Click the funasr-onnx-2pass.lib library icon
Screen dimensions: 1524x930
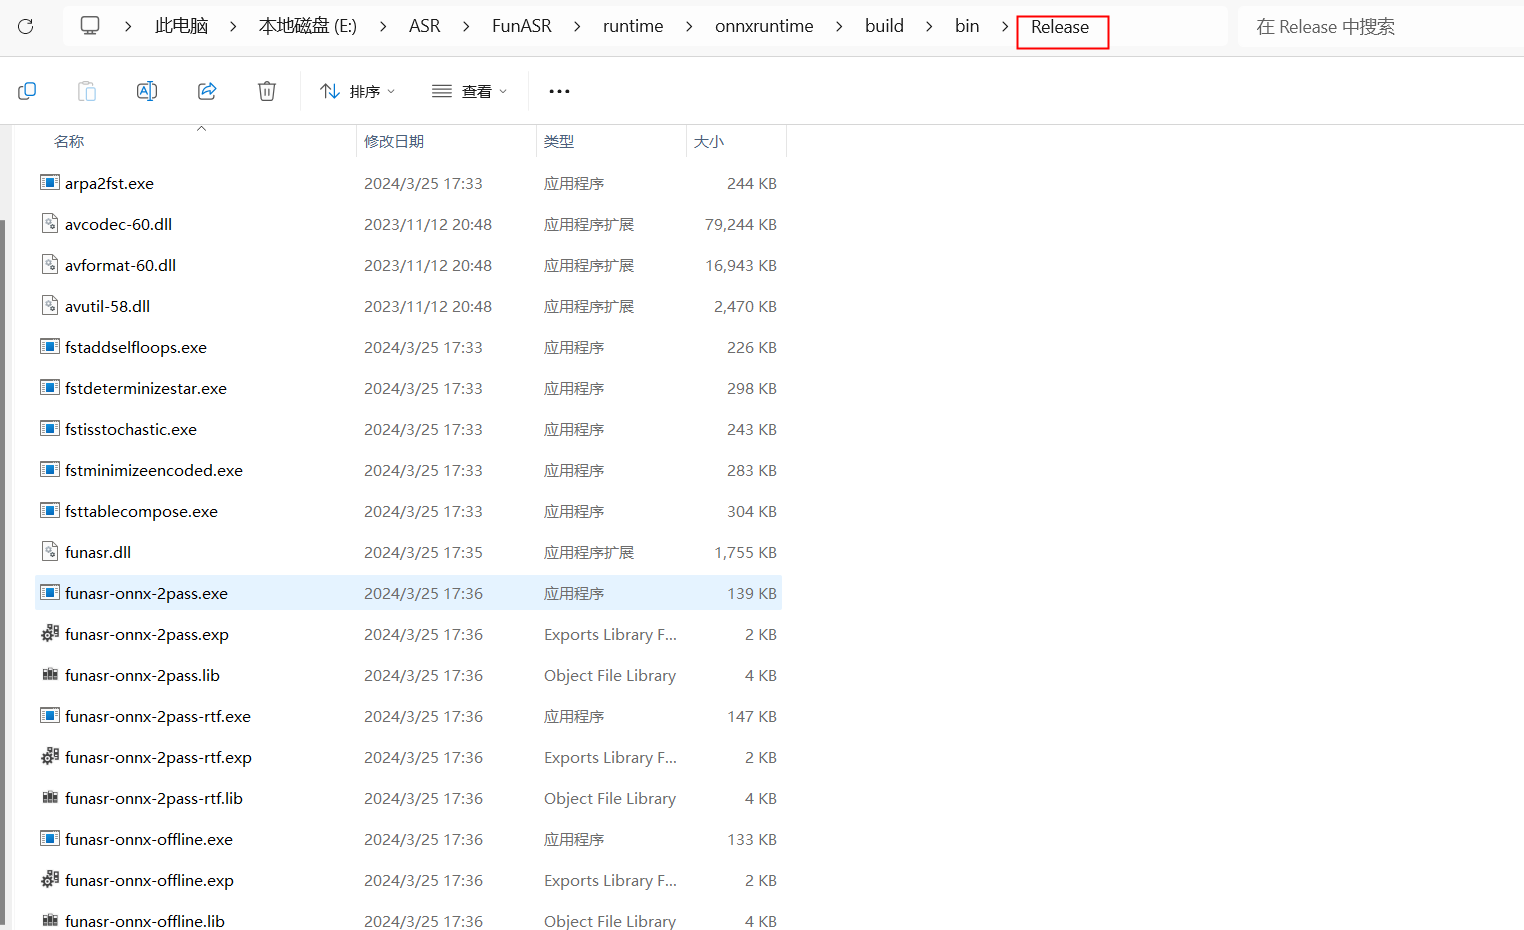[50, 675]
